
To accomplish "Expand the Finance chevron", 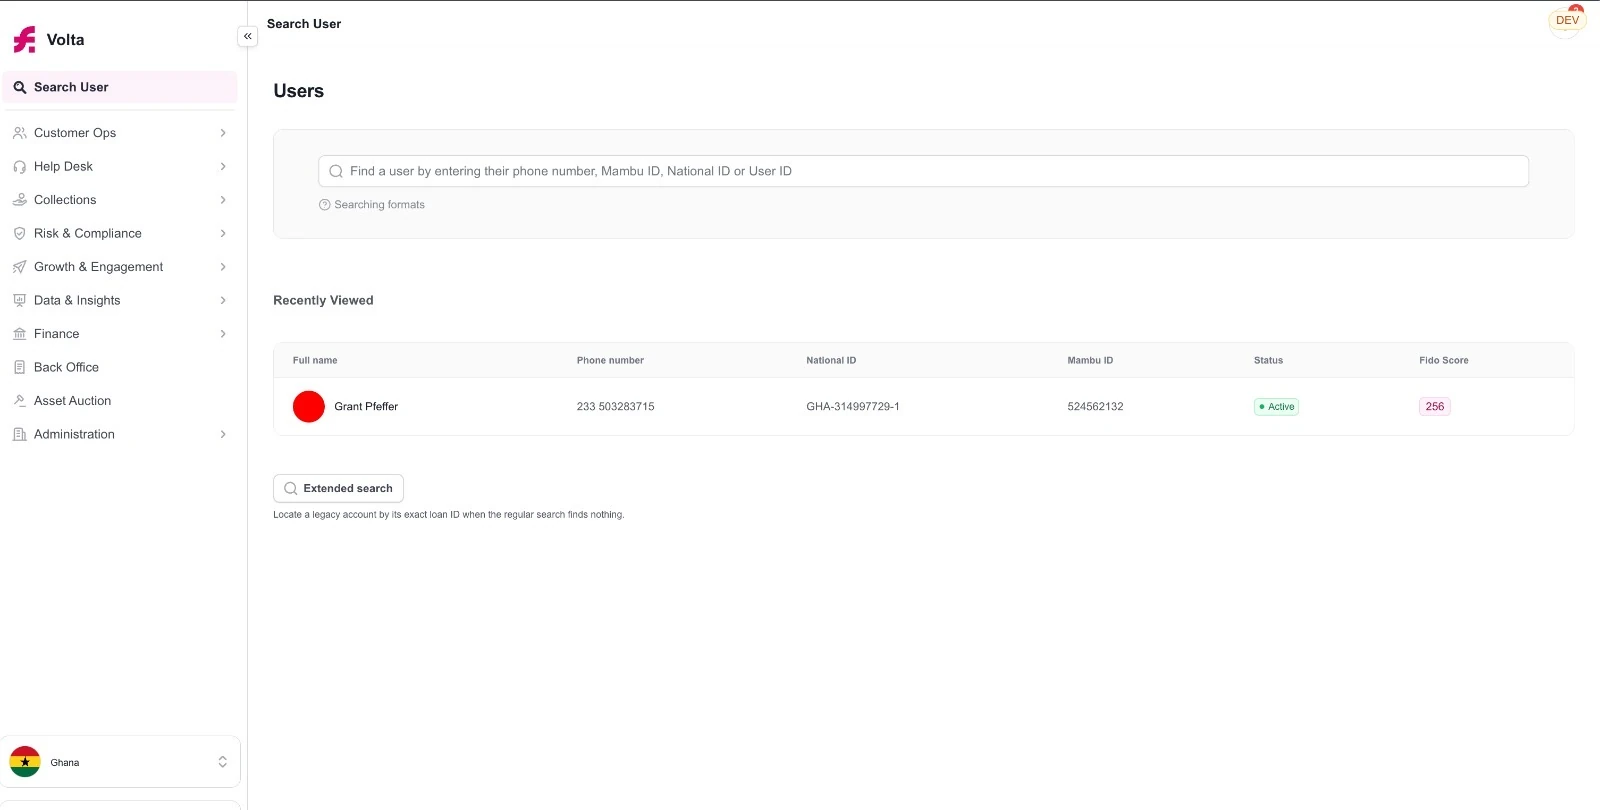I will [x=223, y=334].
